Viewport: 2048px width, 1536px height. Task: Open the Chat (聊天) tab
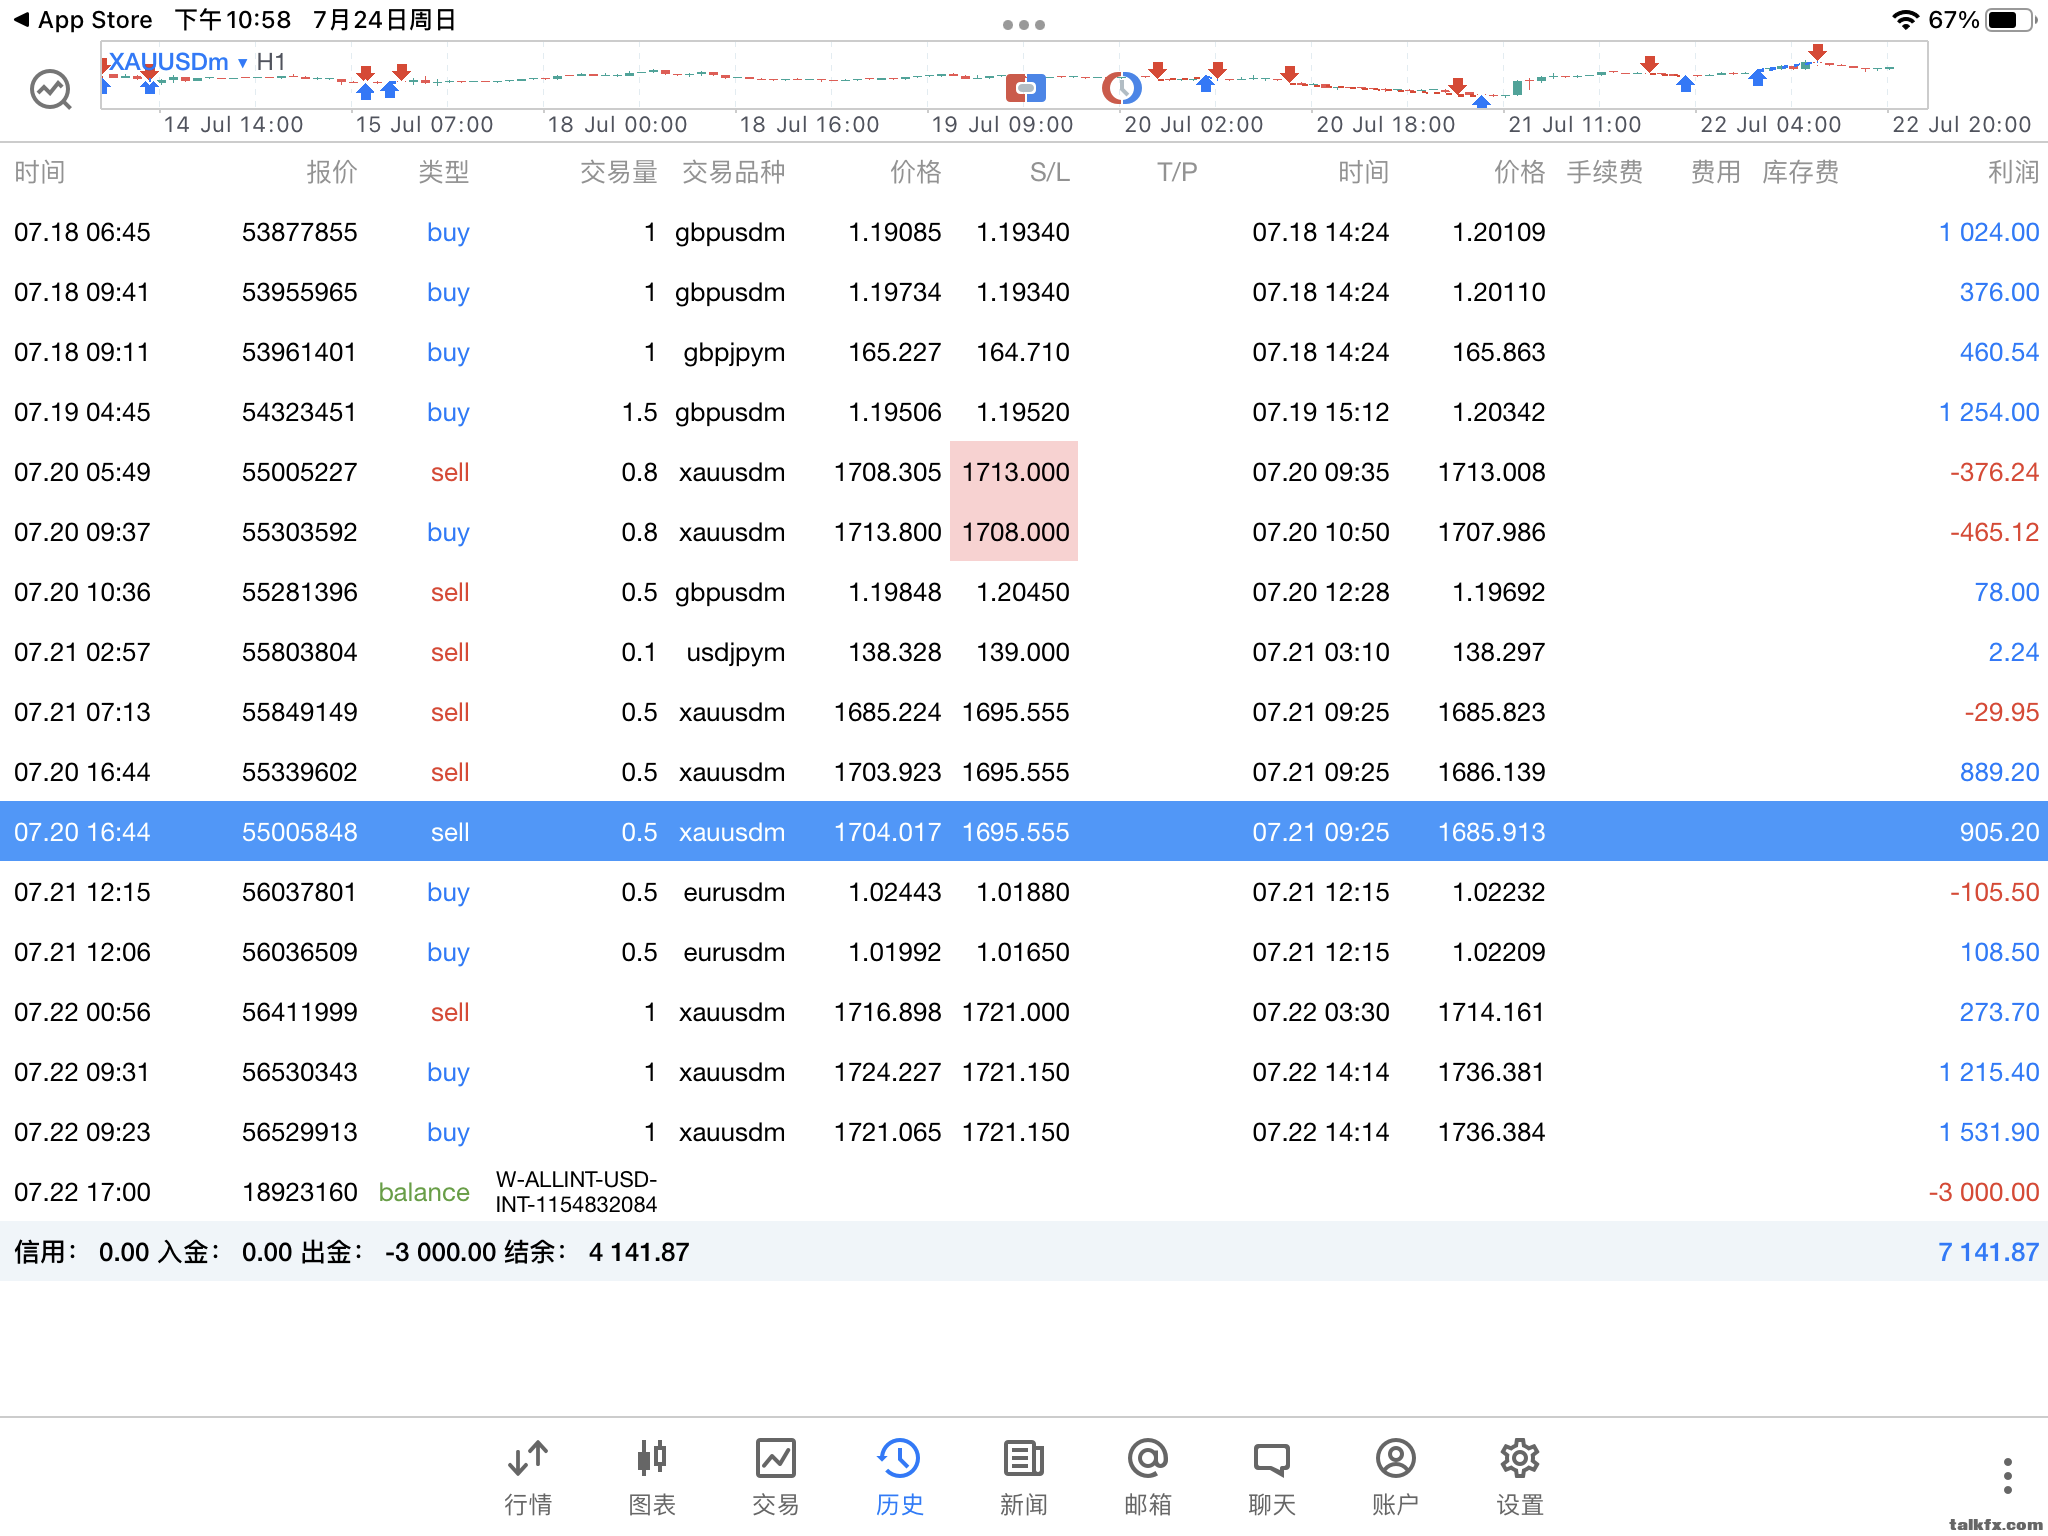tap(1271, 1478)
